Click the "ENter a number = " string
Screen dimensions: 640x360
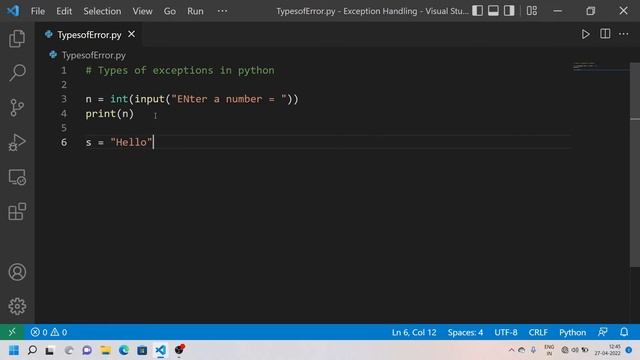[x=229, y=99]
